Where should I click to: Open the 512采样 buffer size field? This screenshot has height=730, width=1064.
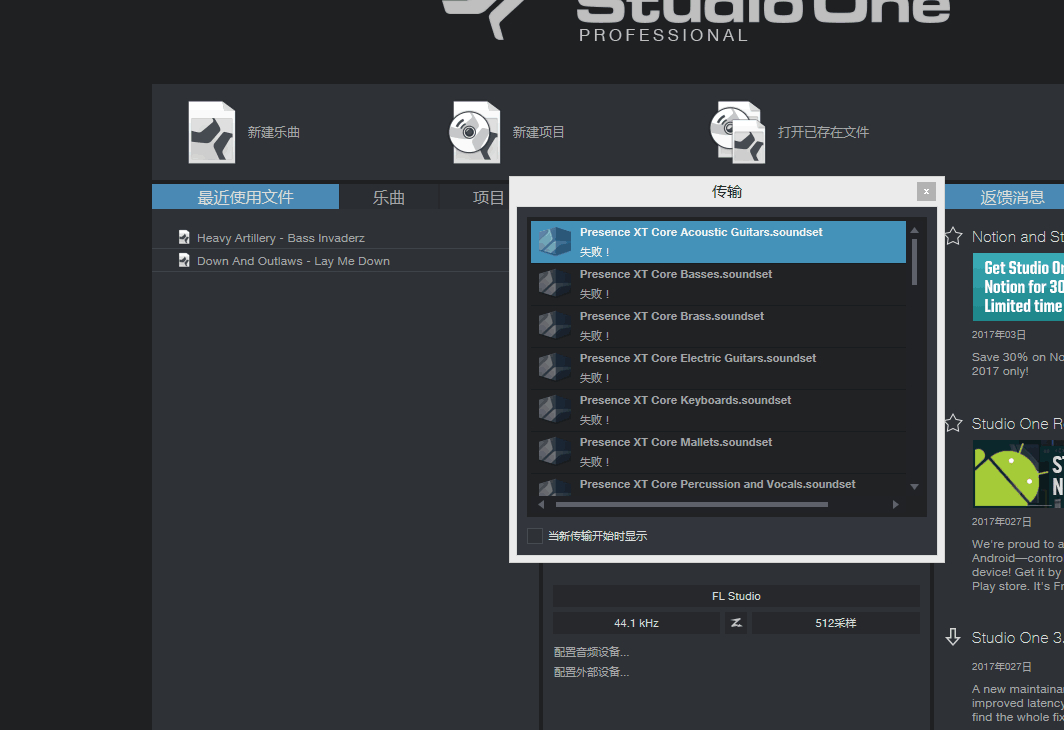(836, 623)
